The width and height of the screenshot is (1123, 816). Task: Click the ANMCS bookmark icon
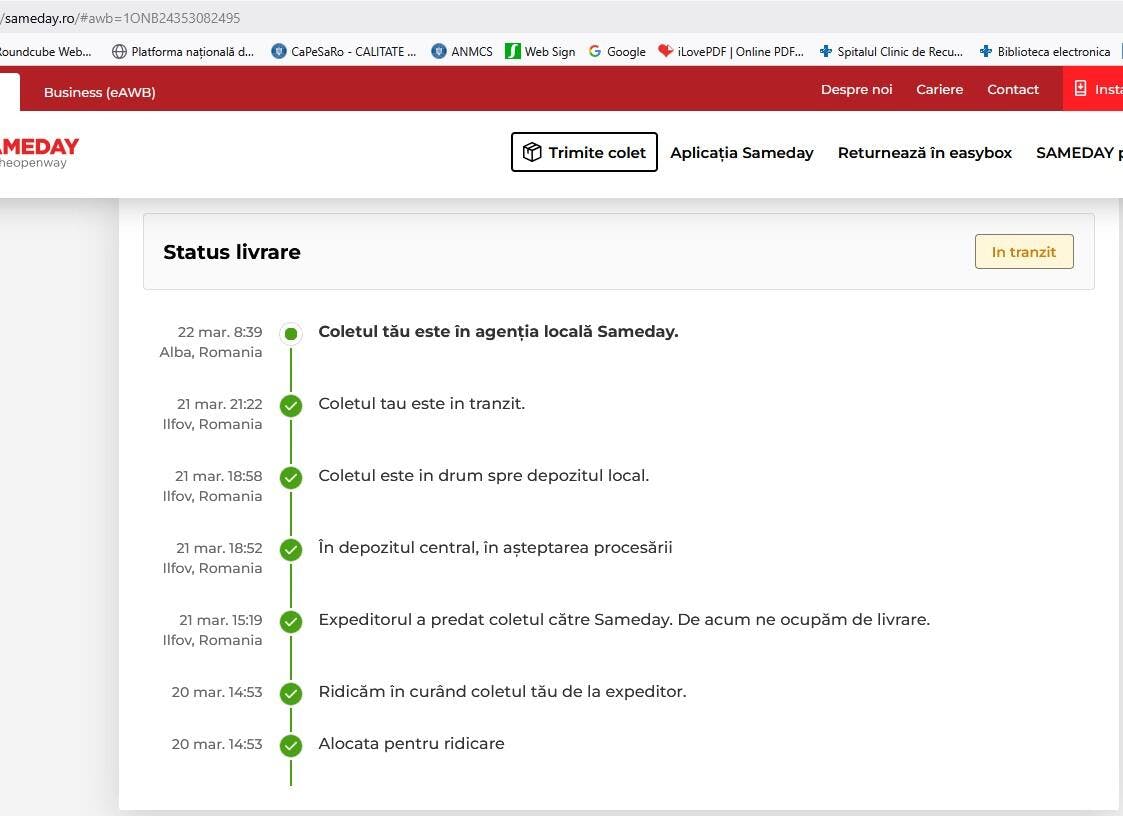pos(439,51)
